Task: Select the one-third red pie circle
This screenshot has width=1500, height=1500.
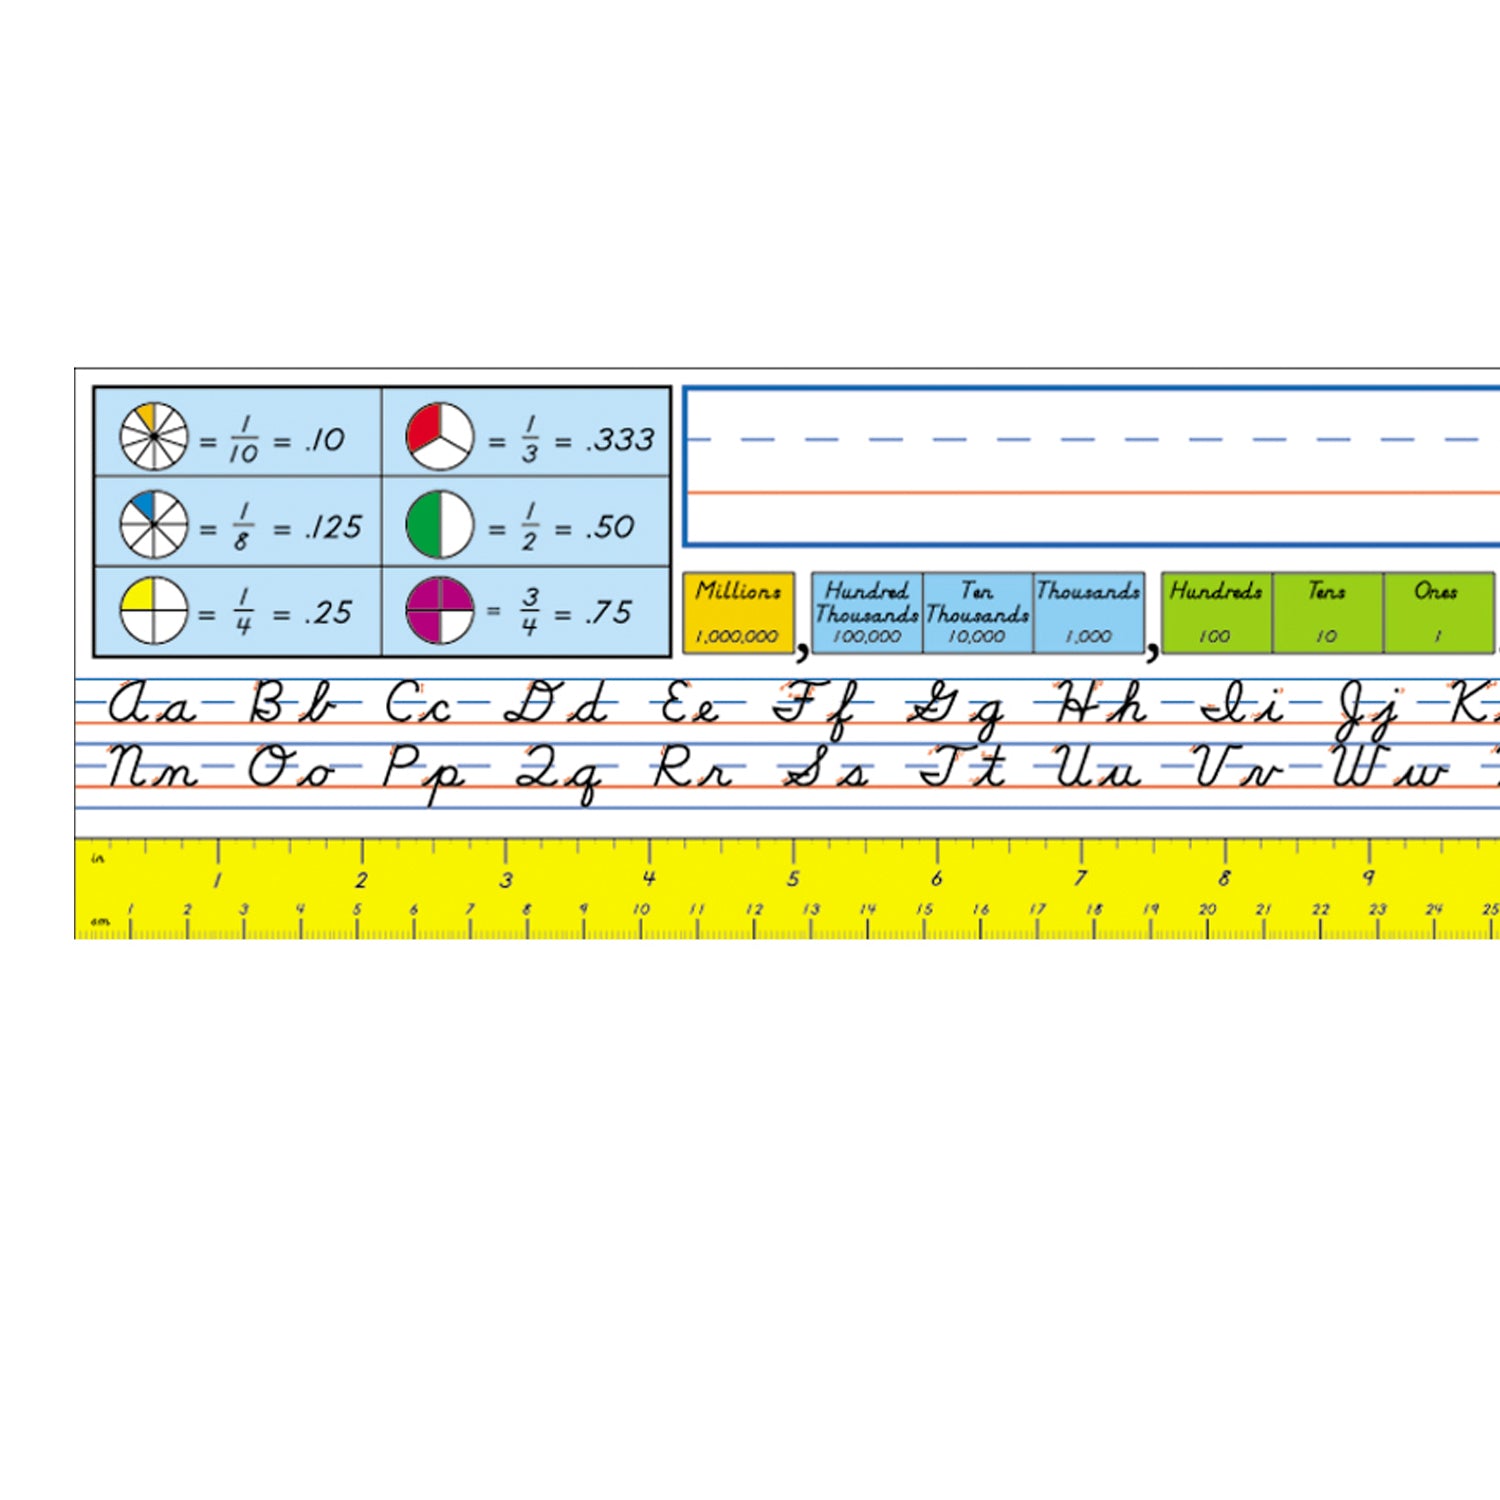Action: [440, 437]
